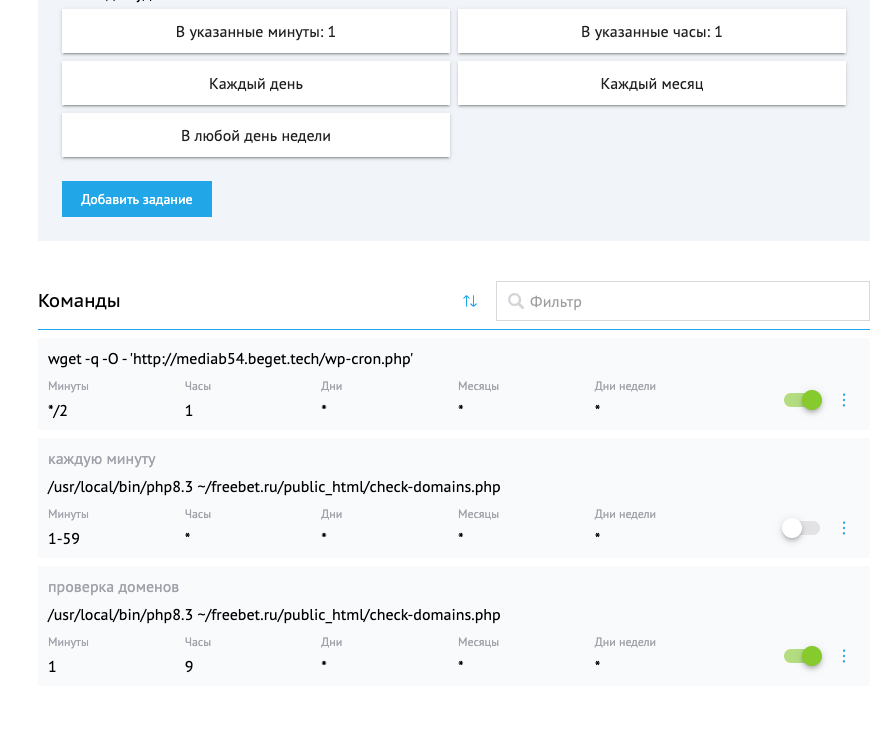Open the three-dot menu for the wp-cron.php task
Image resolution: width=892 pixels, height=730 pixels.
(x=844, y=400)
